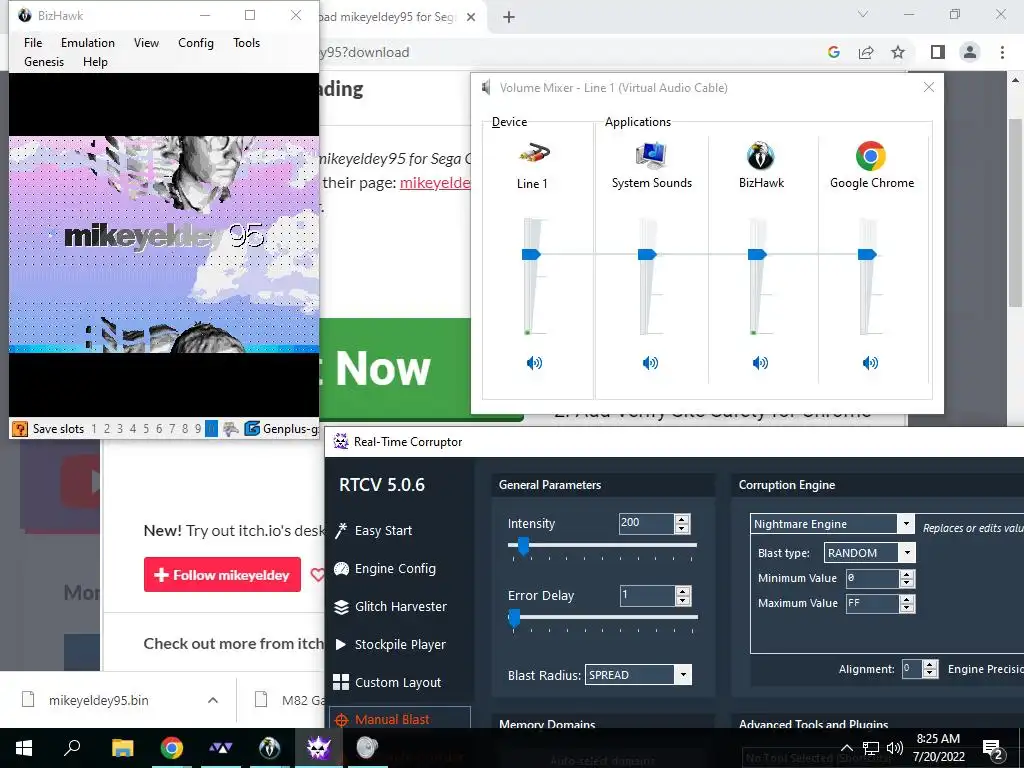Open the downloaded mikeyeldey95.bin file
1024x768 pixels.
coord(99,700)
